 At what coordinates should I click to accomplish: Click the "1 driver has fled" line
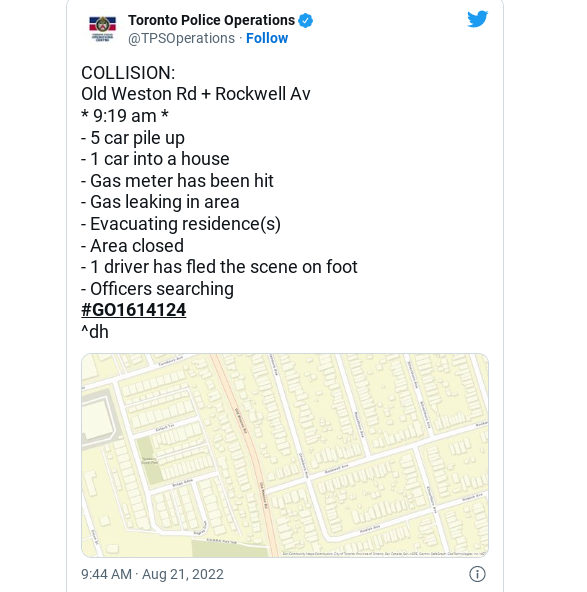click(x=219, y=267)
